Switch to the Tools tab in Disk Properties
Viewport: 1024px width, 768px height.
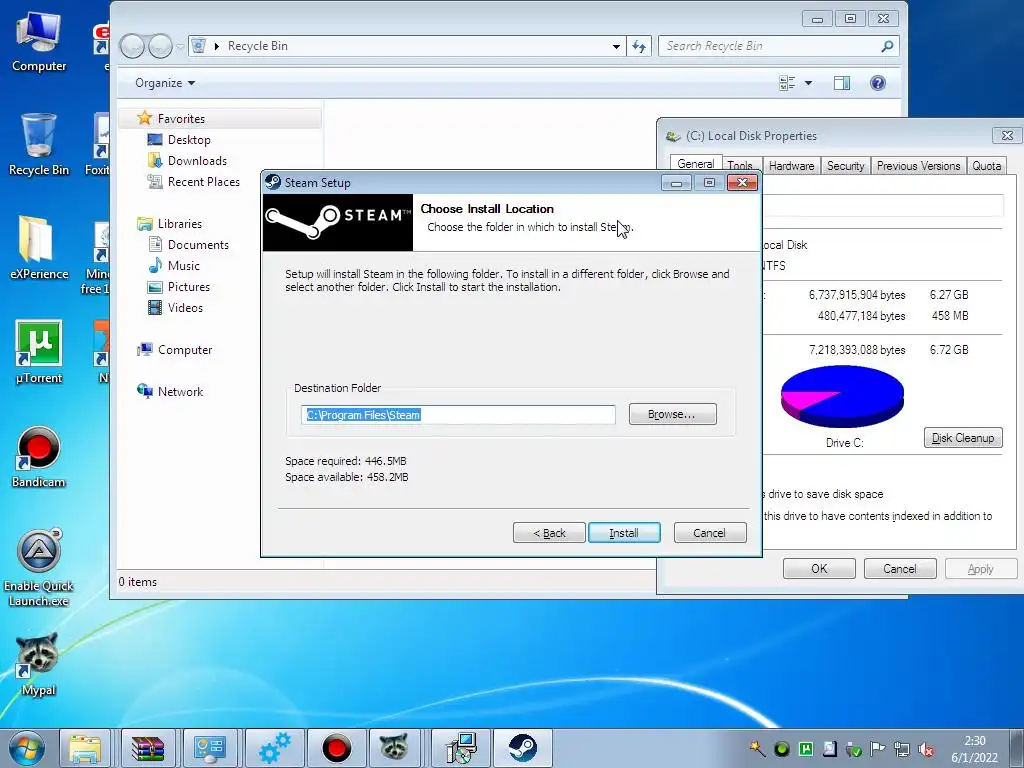click(740, 166)
